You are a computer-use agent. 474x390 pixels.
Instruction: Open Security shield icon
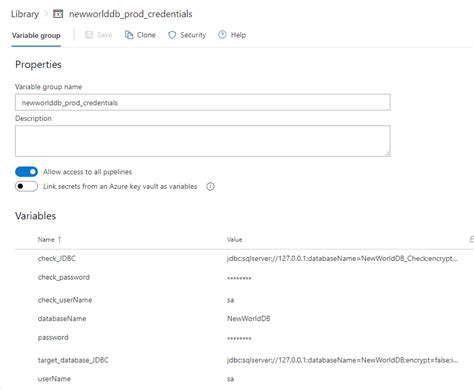coord(172,35)
